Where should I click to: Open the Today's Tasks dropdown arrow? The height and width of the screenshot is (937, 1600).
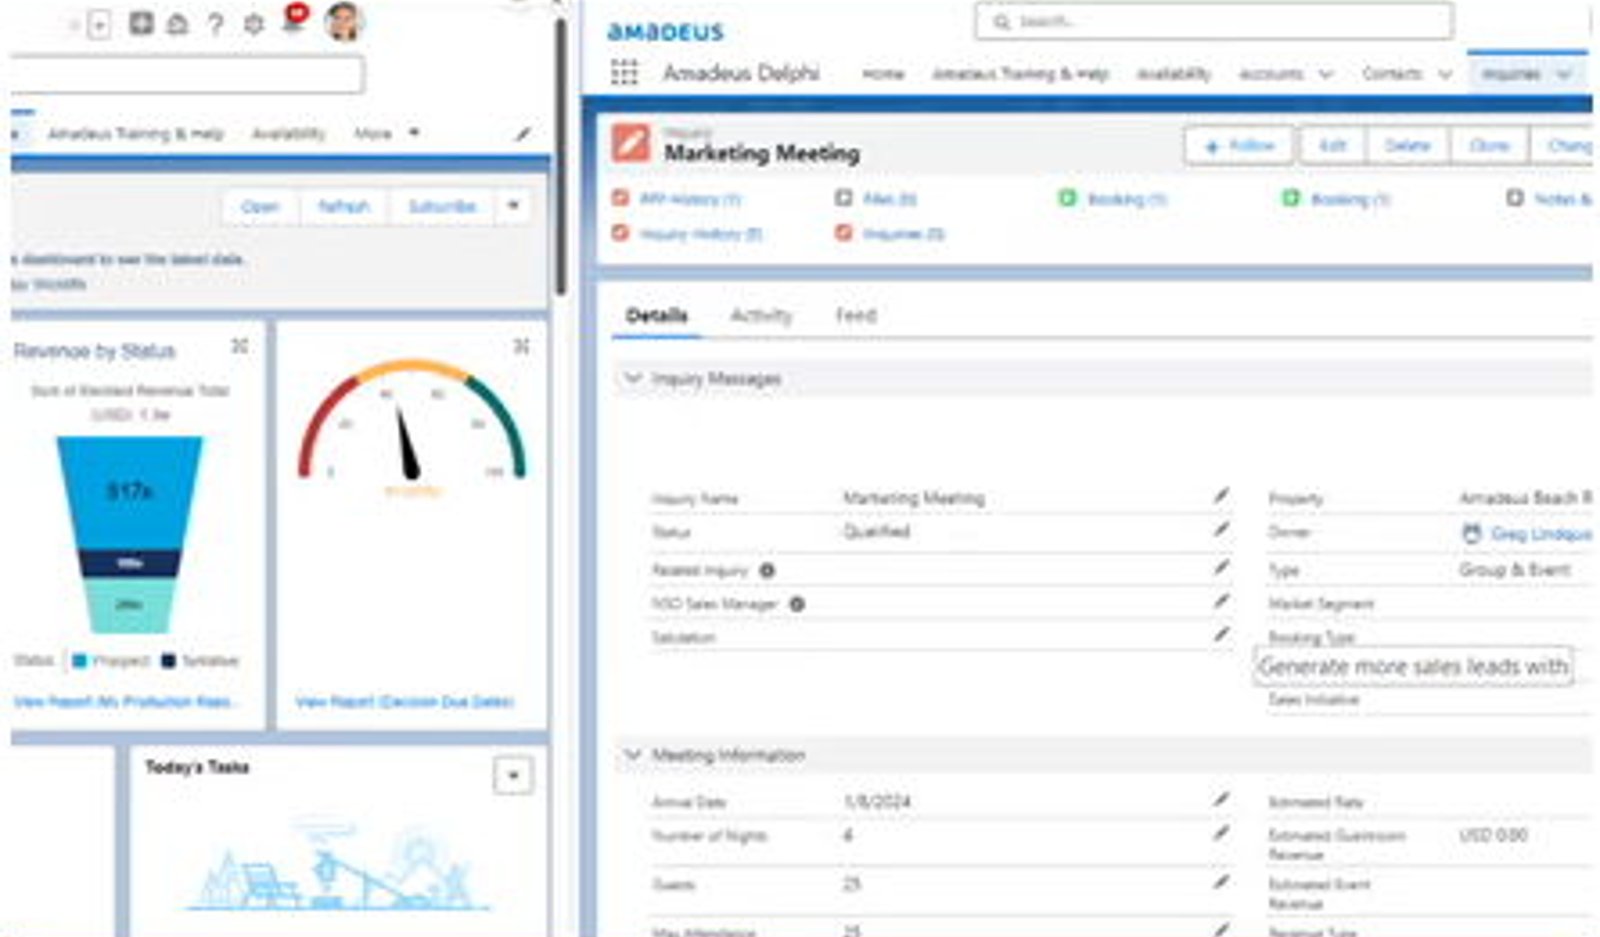point(513,776)
